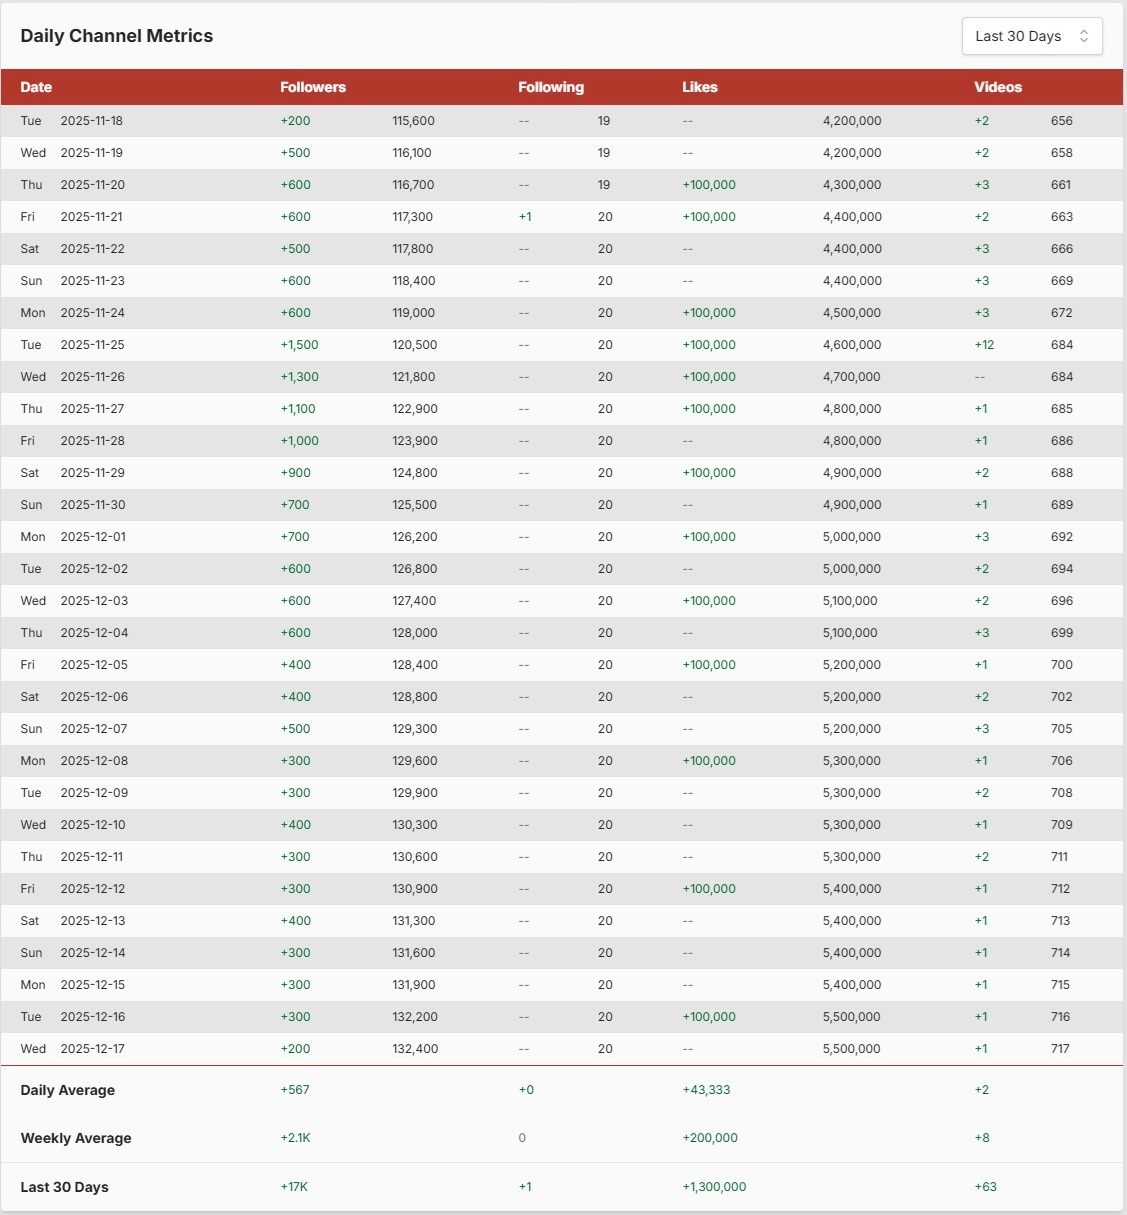Click the Last 30 Days summary row label
Image resolution: width=1127 pixels, height=1215 pixels.
point(64,1187)
